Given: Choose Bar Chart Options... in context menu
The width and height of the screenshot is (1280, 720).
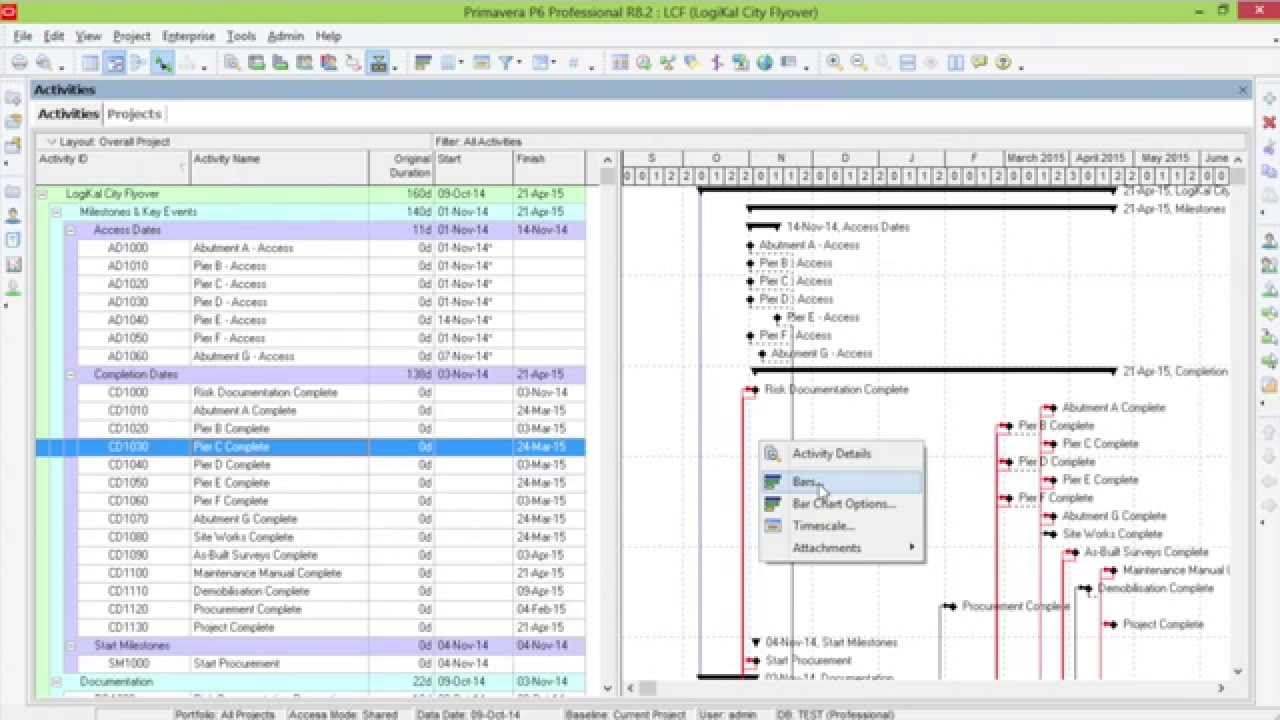Looking at the screenshot, I should (841, 504).
